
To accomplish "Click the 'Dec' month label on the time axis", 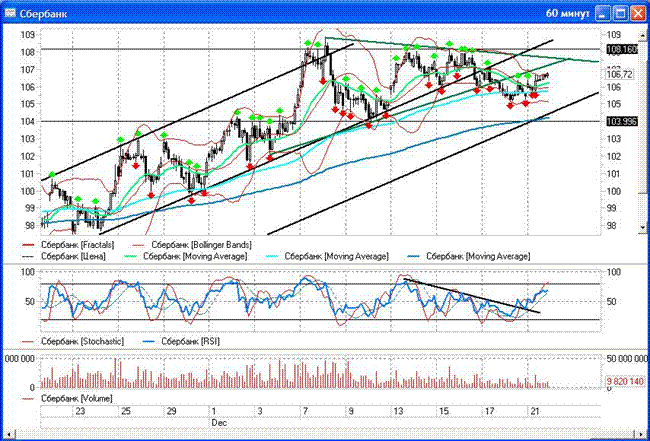I will pyautogui.click(x=218, y=423).
